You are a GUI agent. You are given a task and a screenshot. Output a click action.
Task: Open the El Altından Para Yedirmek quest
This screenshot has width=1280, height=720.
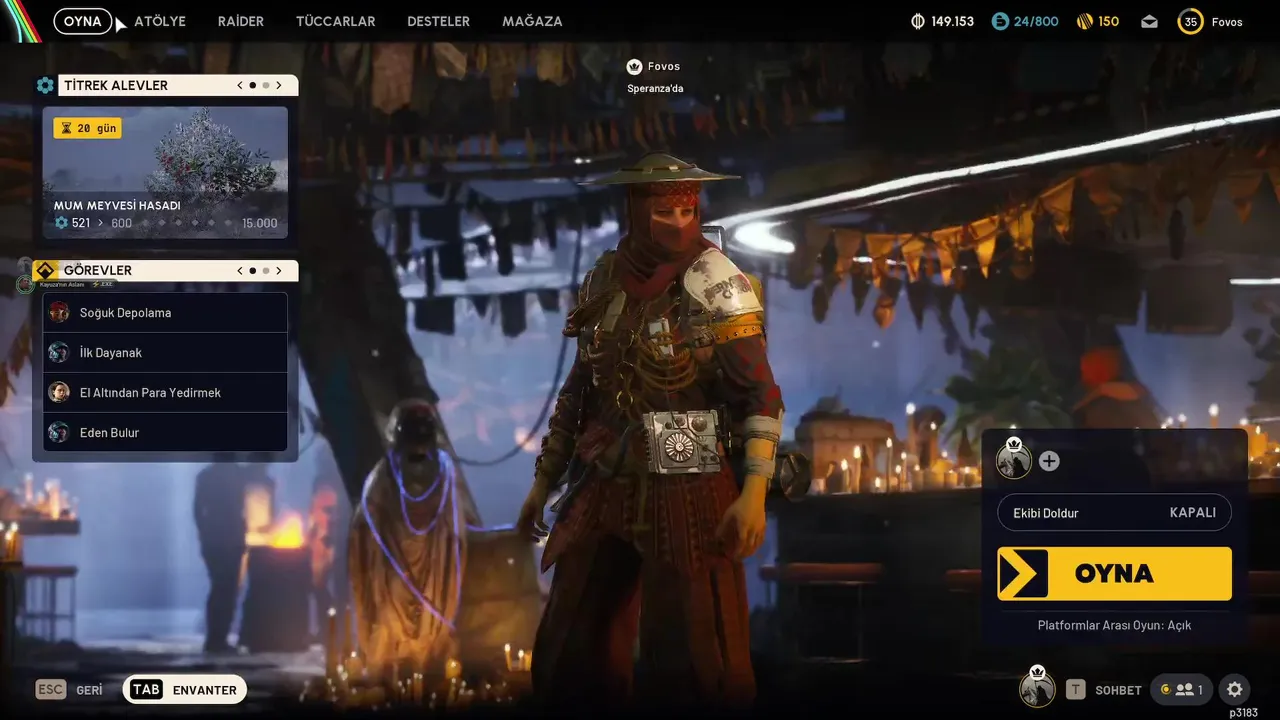(165, 392)
